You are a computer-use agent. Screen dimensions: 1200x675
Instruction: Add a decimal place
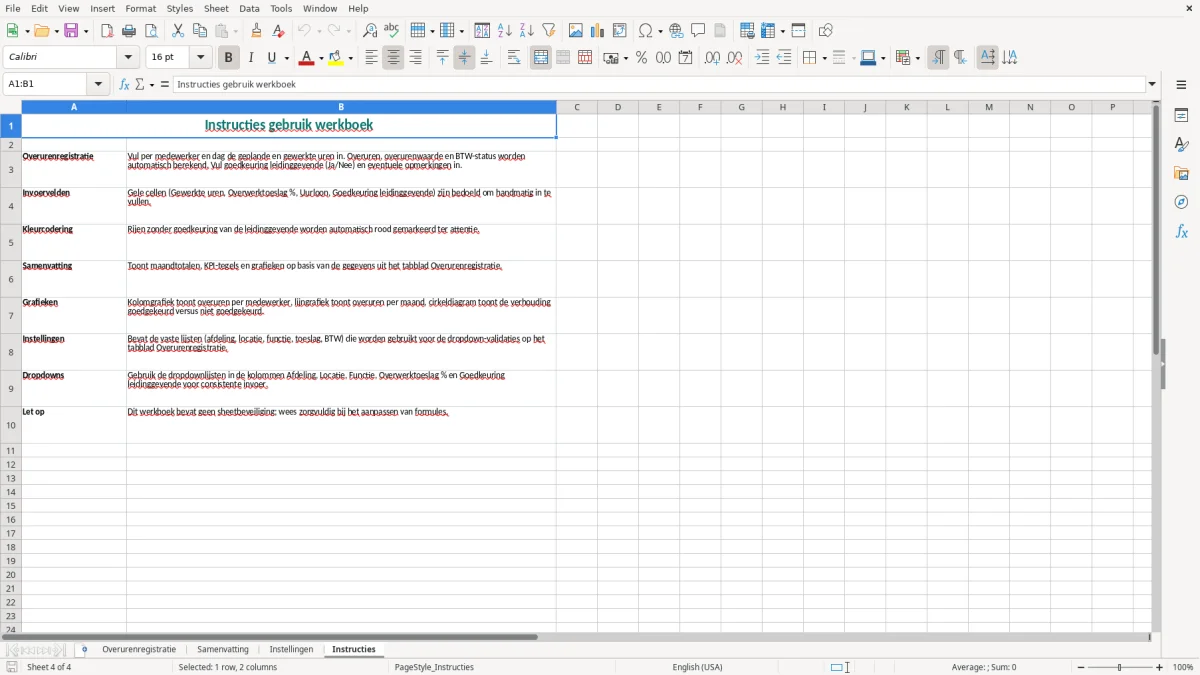point(713,58)
